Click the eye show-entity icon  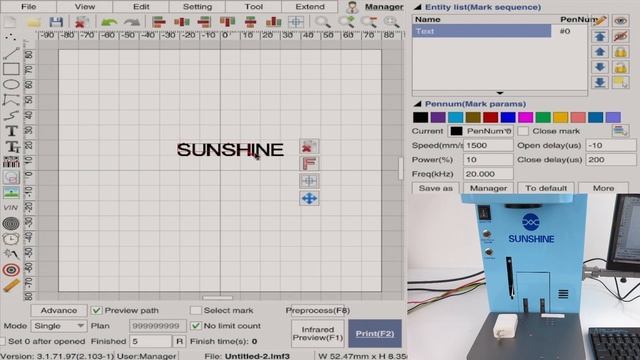coord(620,21)
